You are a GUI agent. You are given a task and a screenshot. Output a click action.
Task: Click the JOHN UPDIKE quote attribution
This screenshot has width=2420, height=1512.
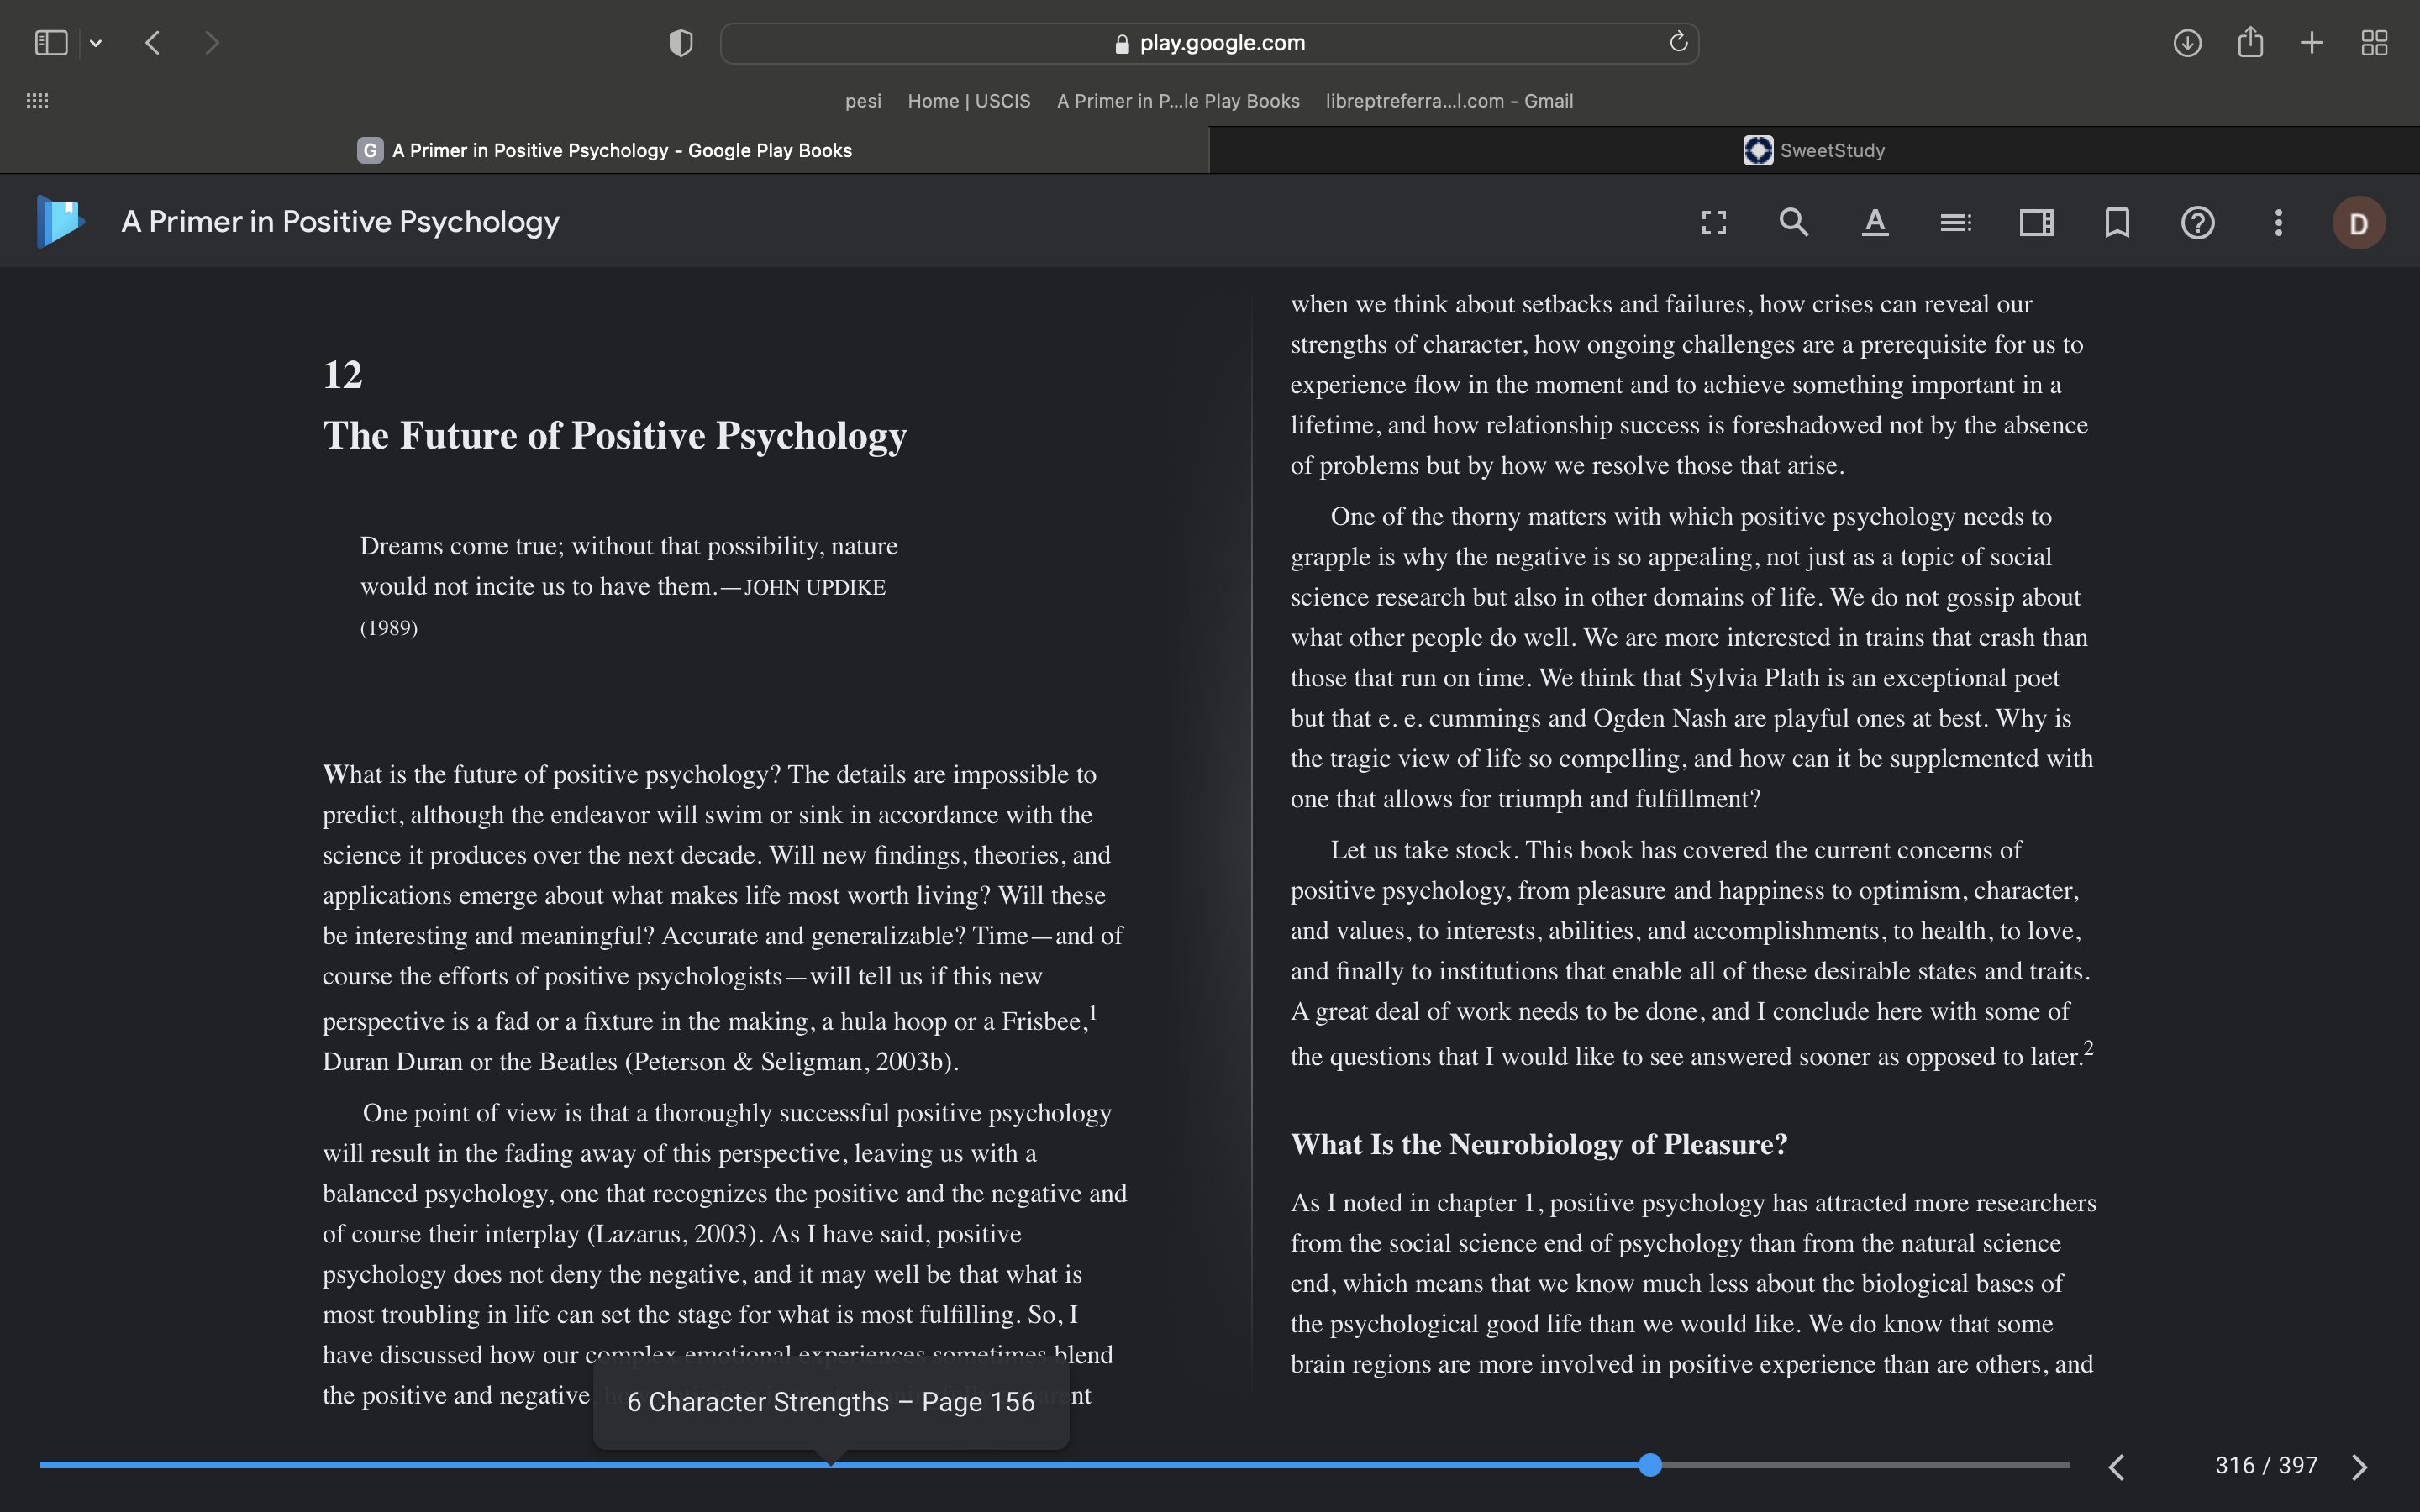[814, 588]
